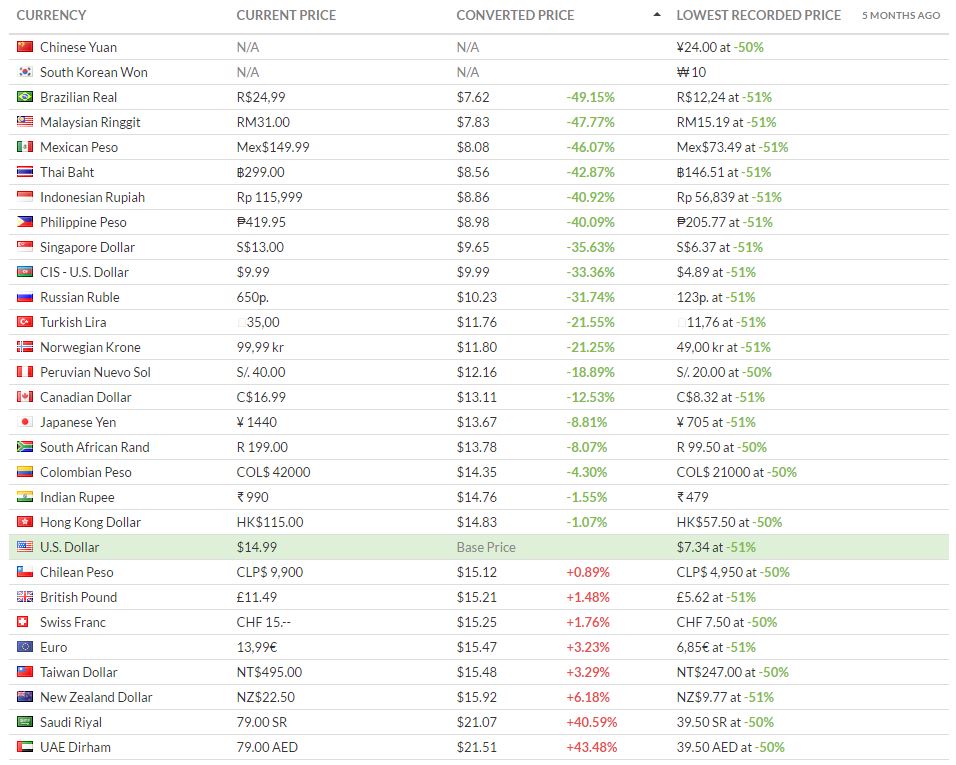This screenshot has height=765, width=956.
Task: Click the British Pound flag icon
Action: point(25,597)
